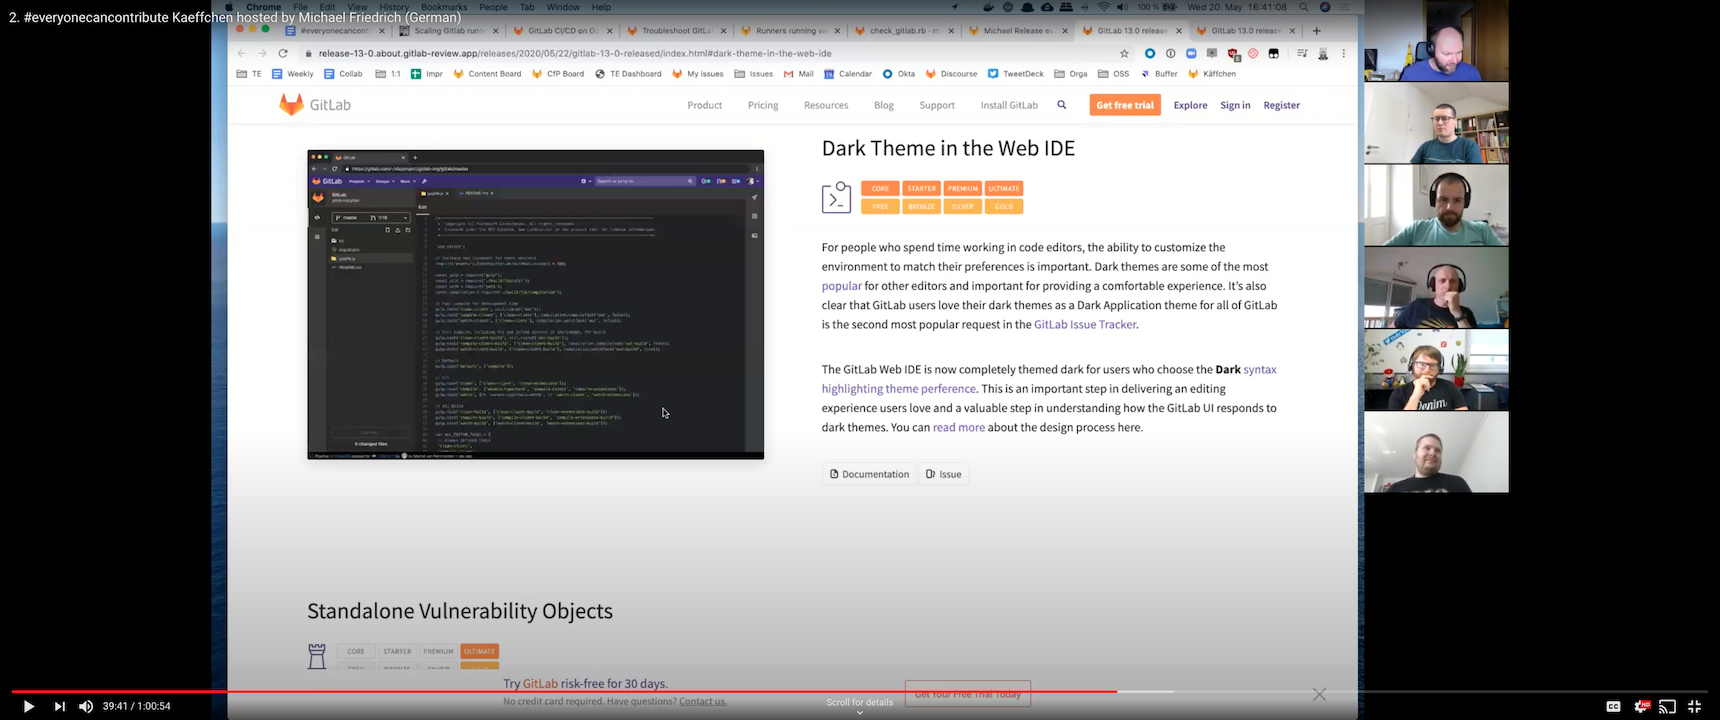Image resolution: width=1720 pixels, height=720 pixels.
Task: Seek on the red video progress bar
Action: click(600, 691)
